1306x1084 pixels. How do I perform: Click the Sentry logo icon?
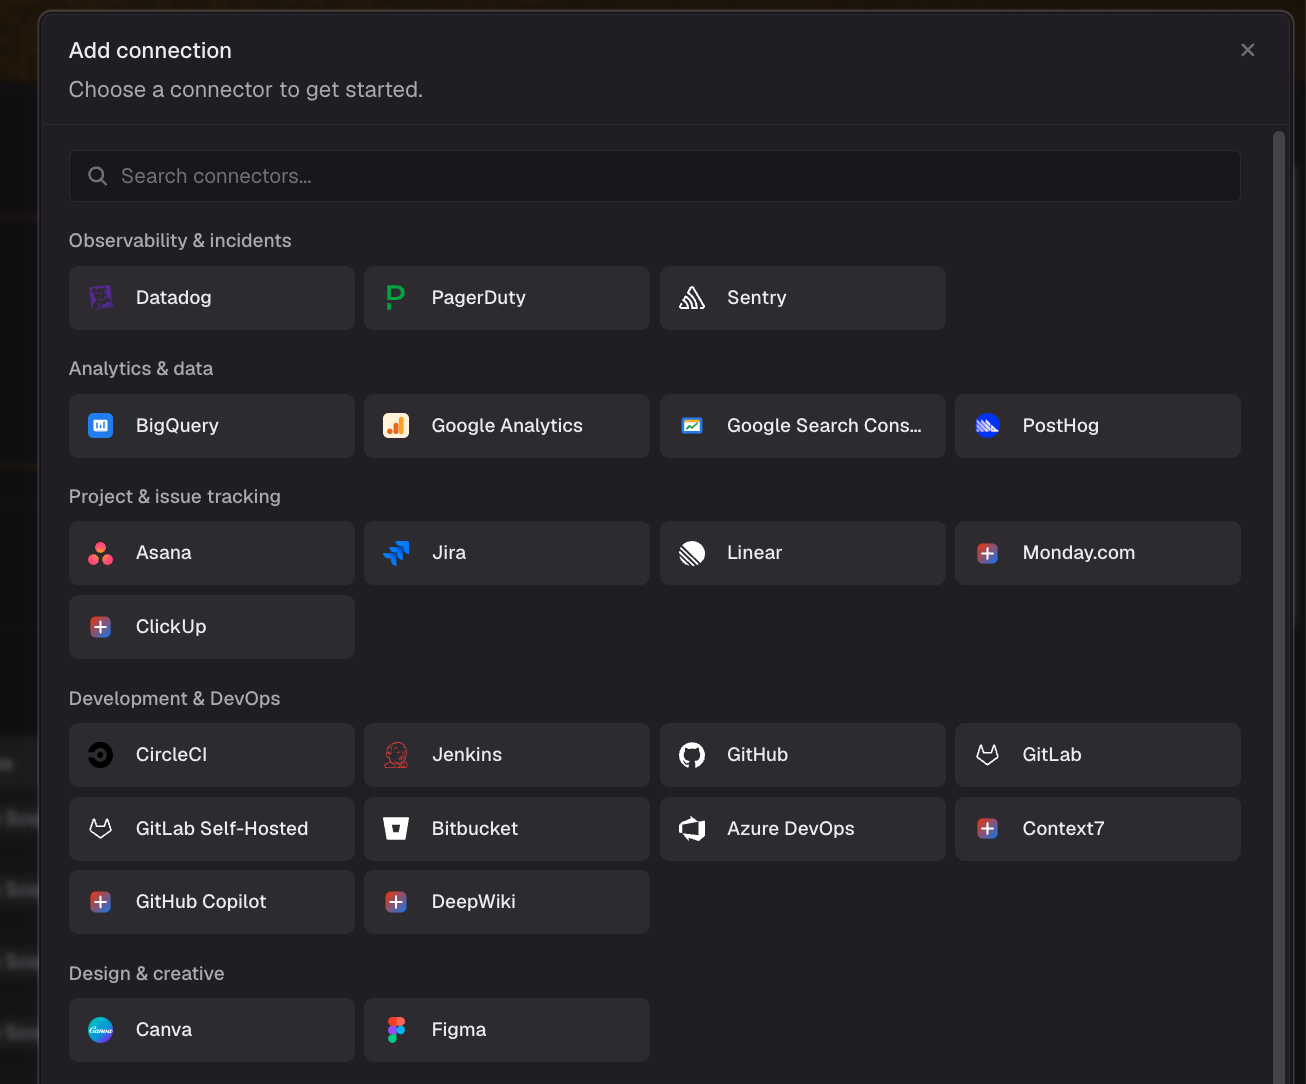[692, 298]
